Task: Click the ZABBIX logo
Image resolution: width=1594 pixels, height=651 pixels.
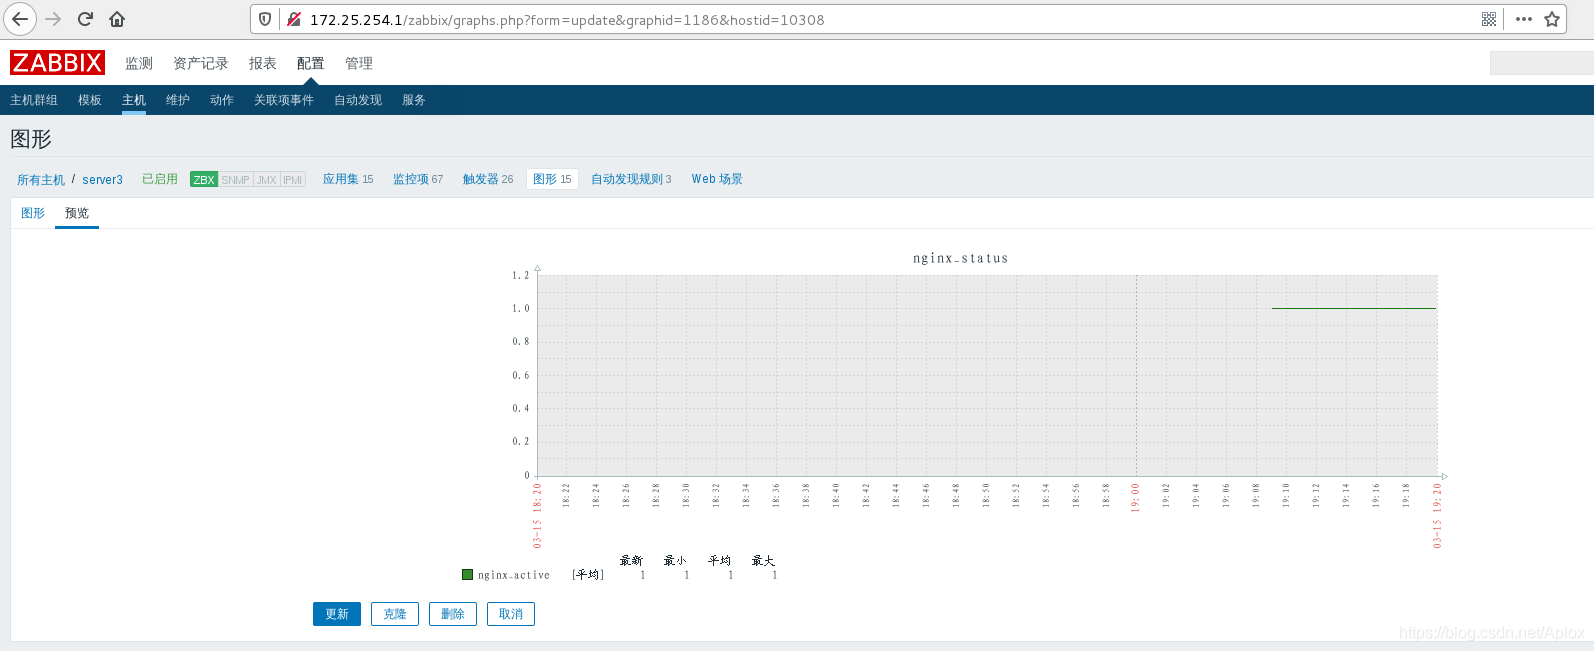Action: point(57,63)
